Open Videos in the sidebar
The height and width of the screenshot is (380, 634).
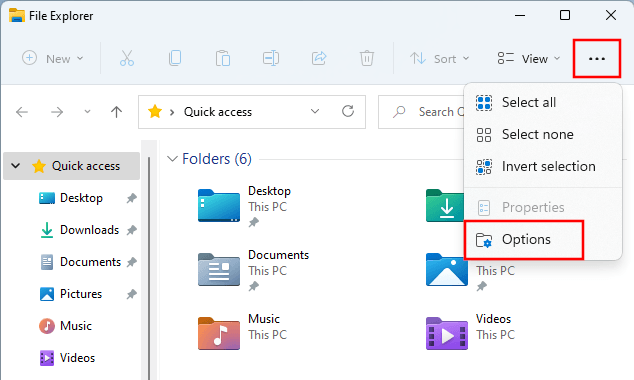tap(77, 358)
